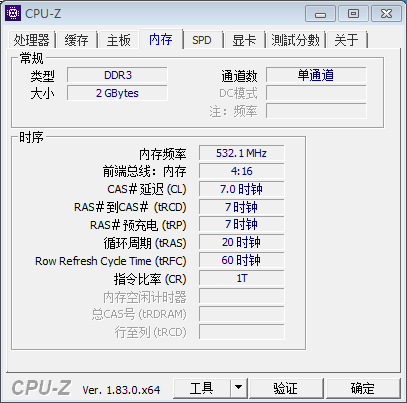407x403 pixels.
Task: Select the 532.1 MHz frequency value
Action: [x=242, y=153]
